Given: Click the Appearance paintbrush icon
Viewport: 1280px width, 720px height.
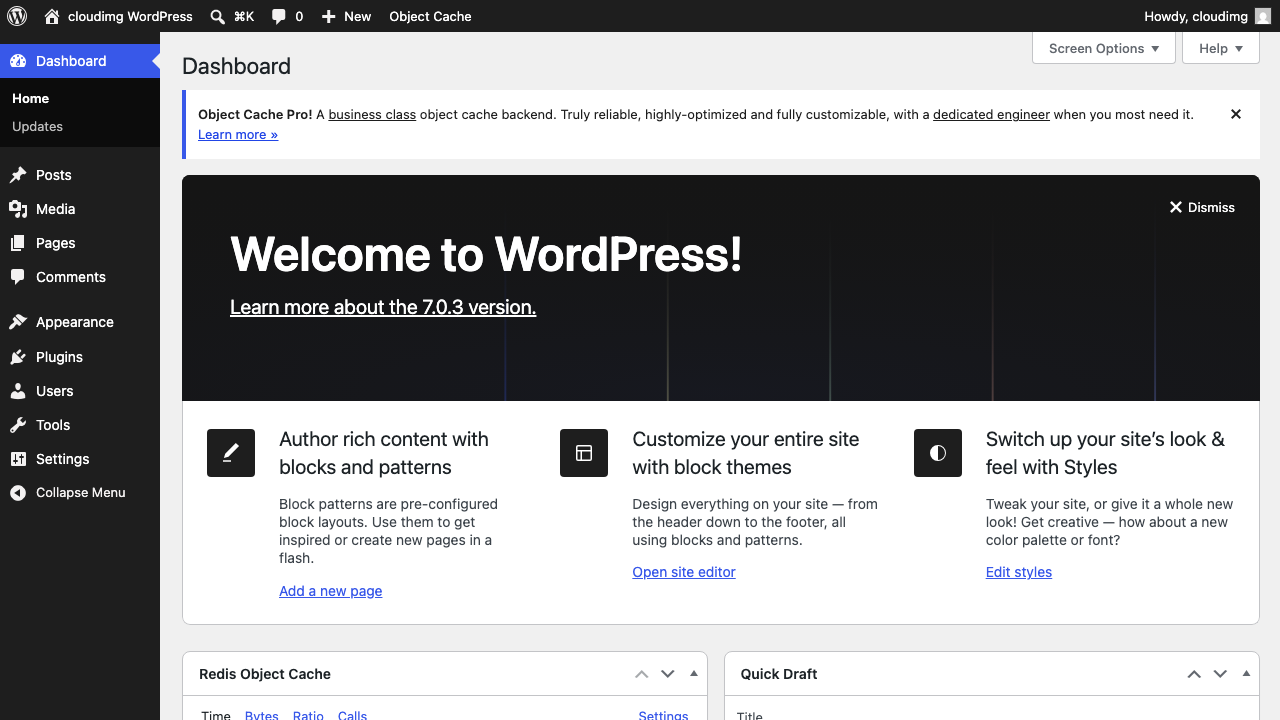Looking at the screenshot, I should click(x=18, y=322).
